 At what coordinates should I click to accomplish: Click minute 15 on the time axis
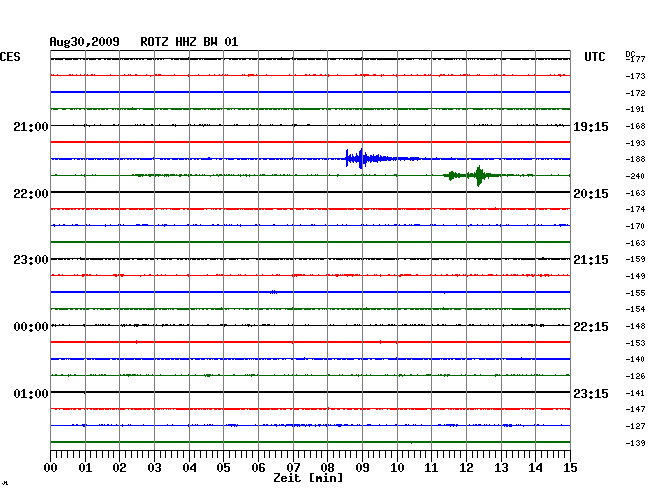click(570, 468)
